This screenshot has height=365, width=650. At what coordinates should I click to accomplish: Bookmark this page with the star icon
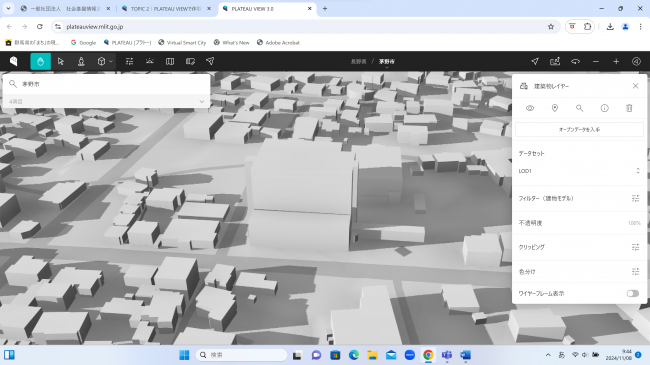tap(551, 27)
